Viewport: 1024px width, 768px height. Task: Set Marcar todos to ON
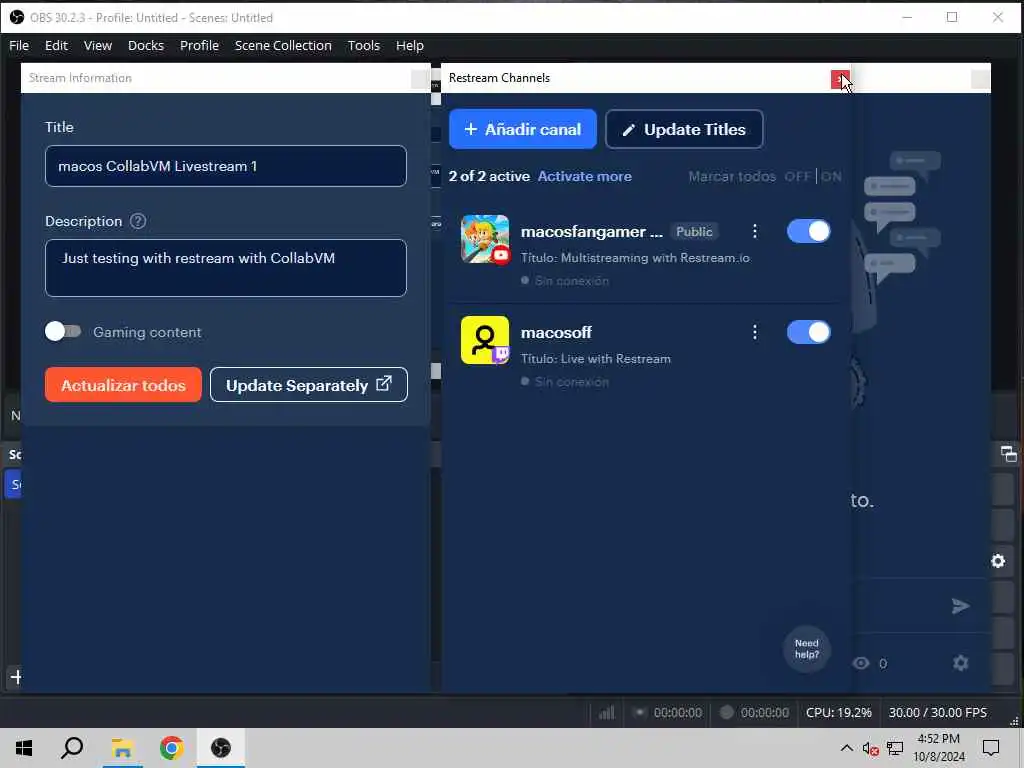[x=831, y=176]
